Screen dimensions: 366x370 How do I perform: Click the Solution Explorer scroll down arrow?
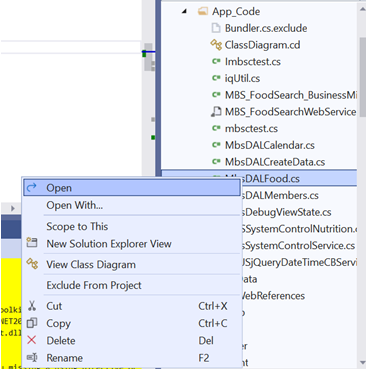[x=362, y=363]
